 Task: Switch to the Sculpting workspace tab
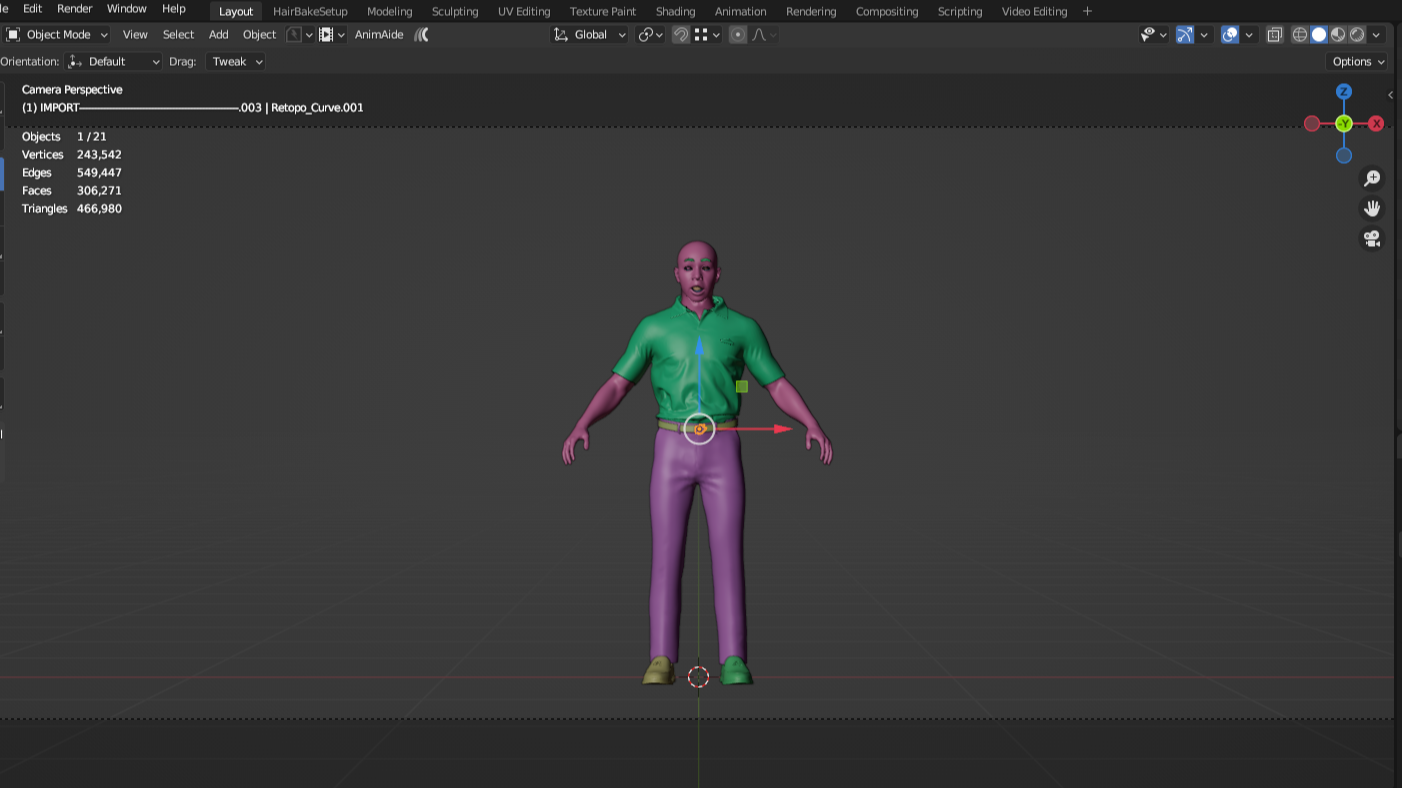tap(455, 12)
